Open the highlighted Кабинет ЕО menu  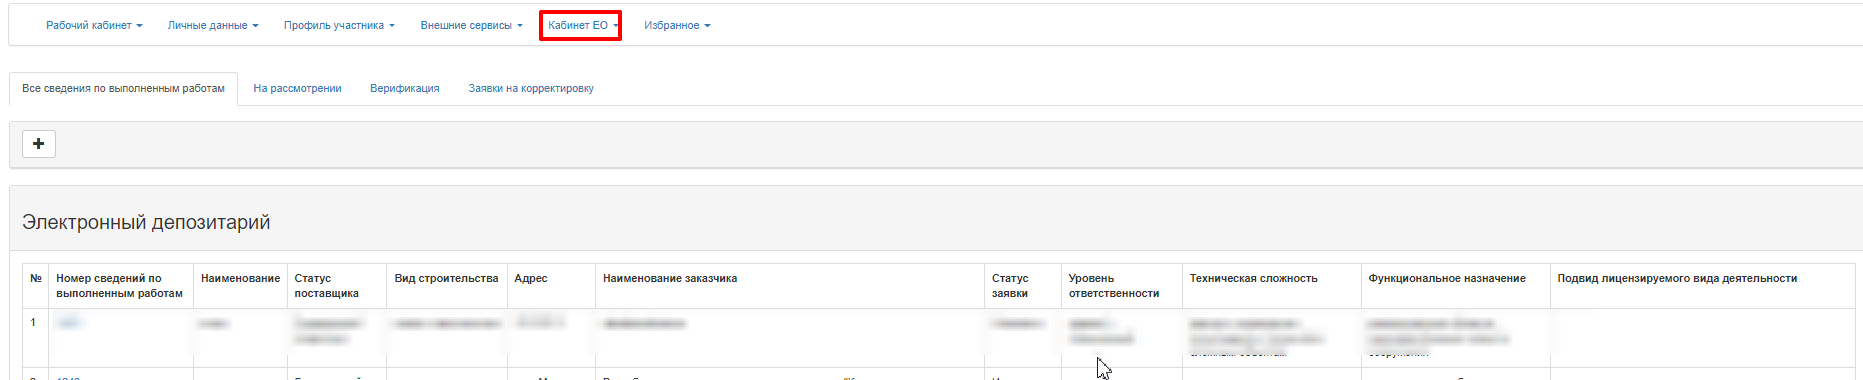pos(581,26)
